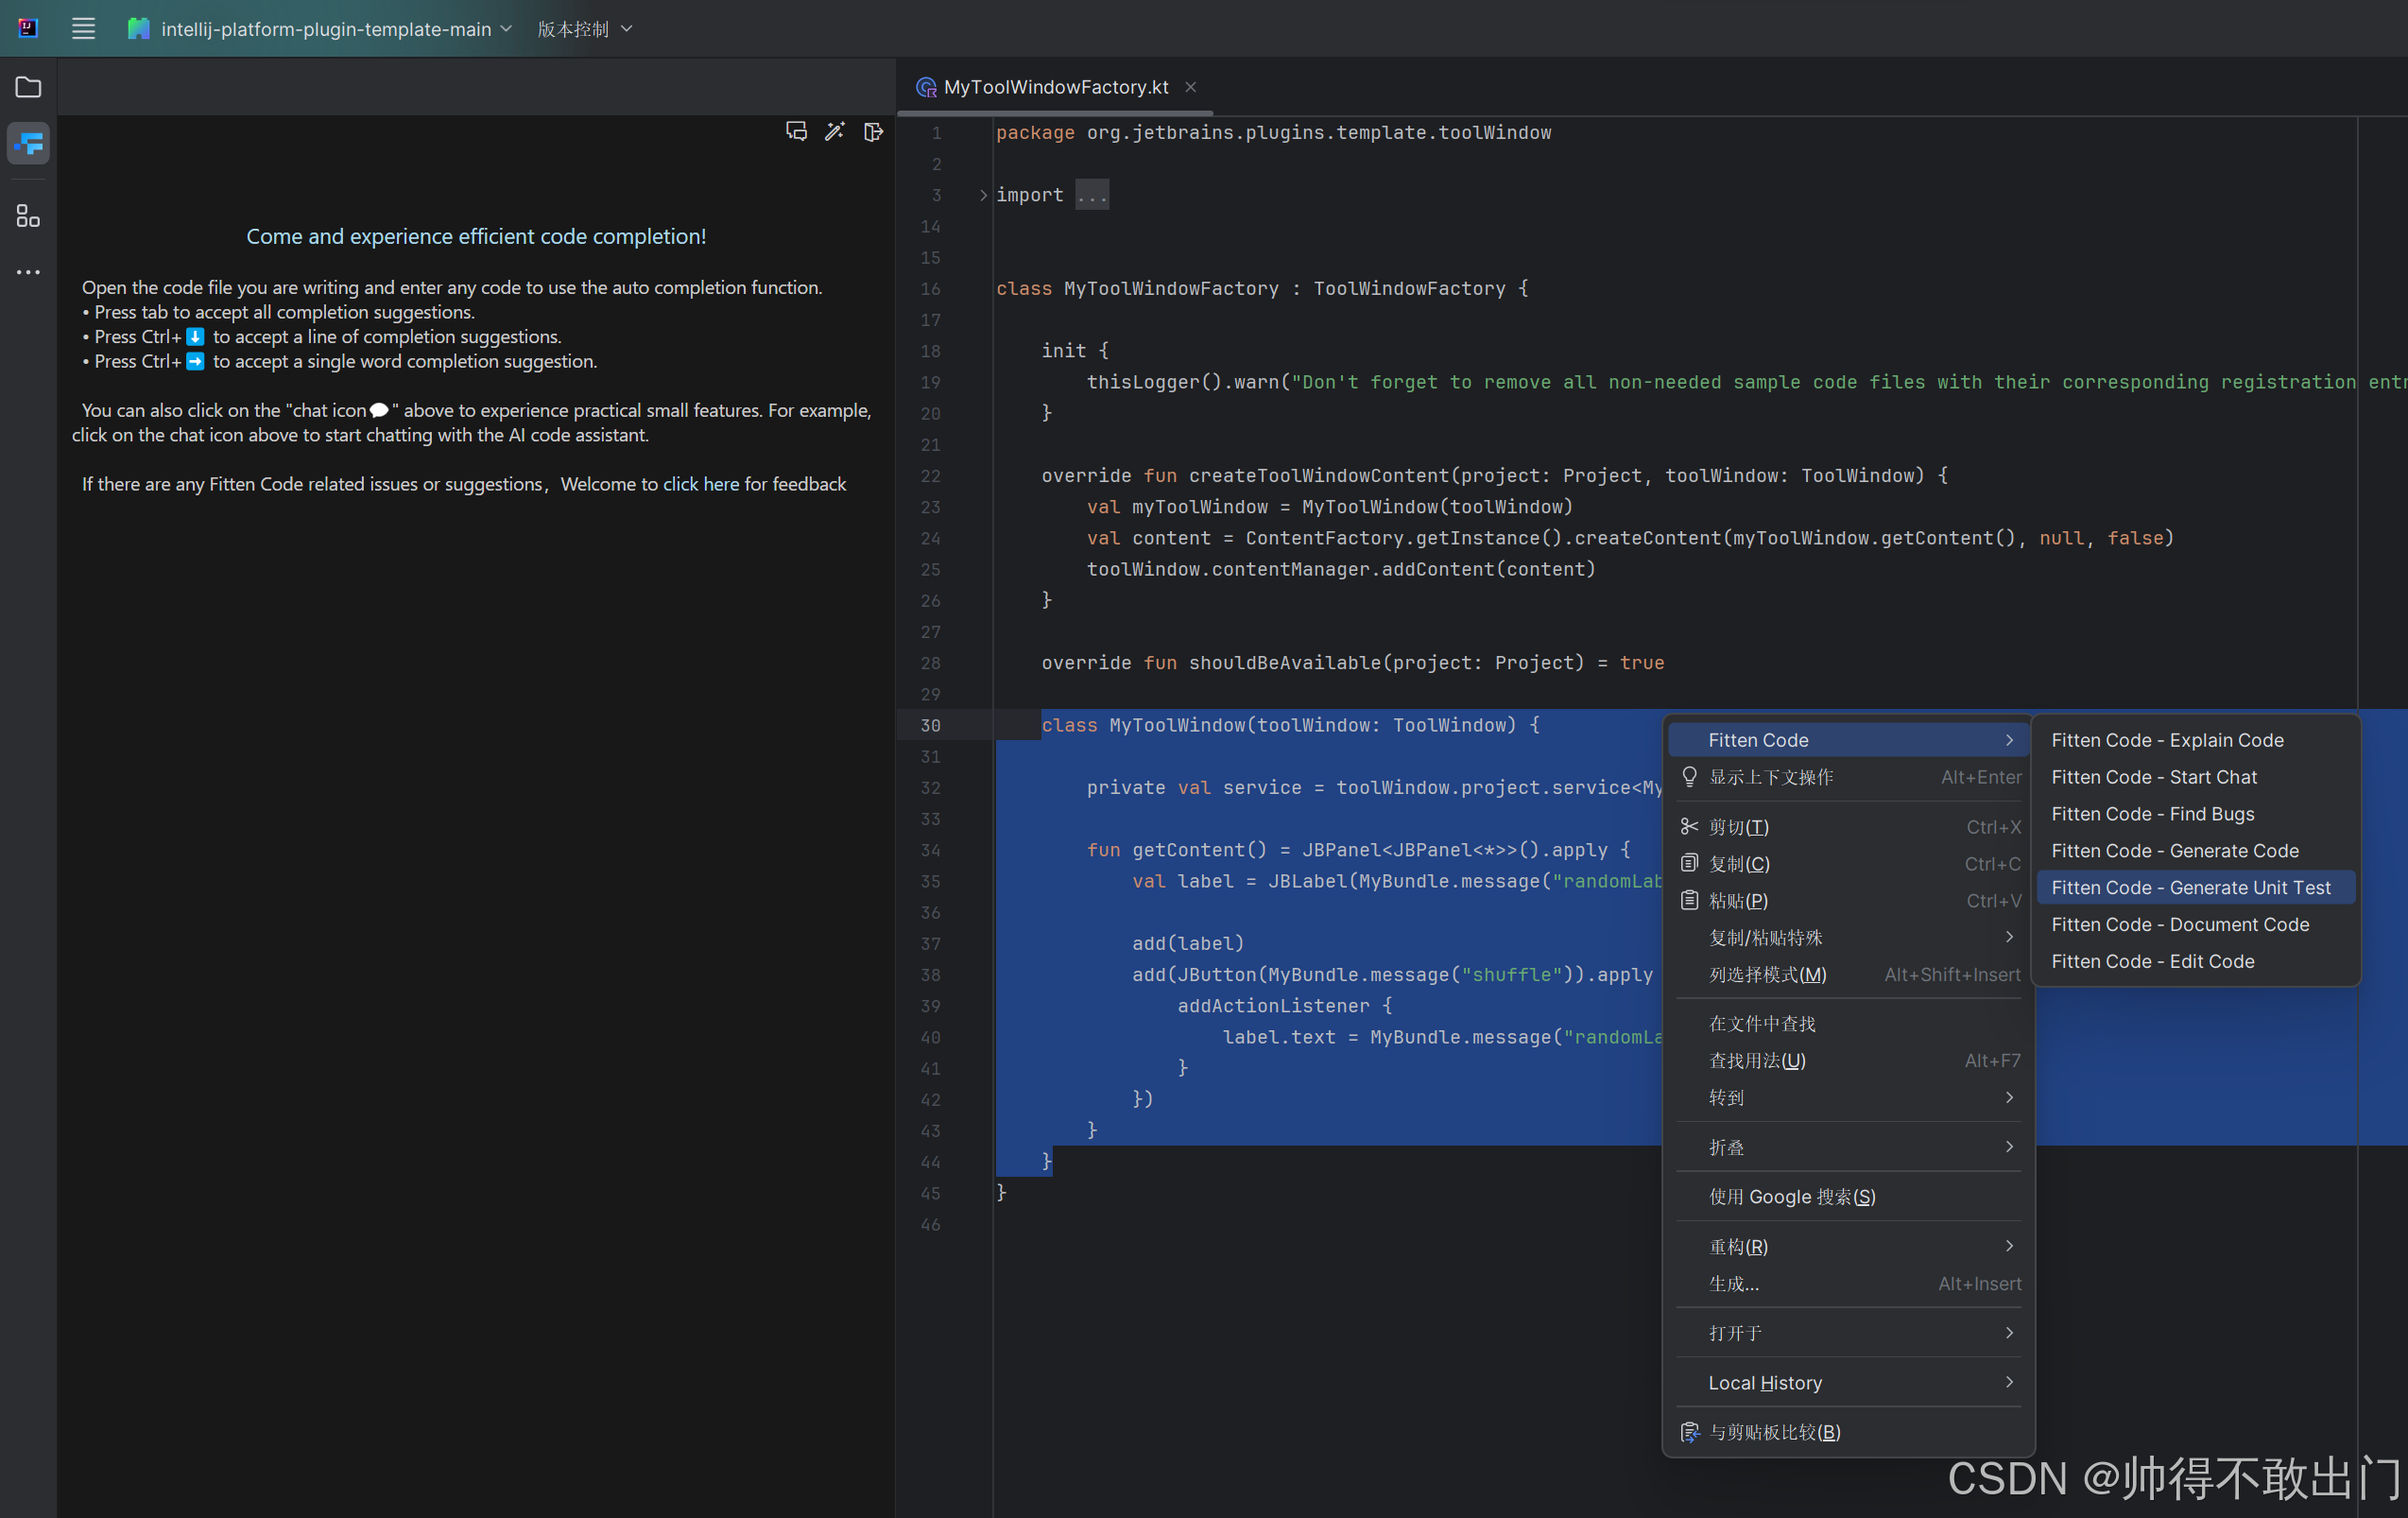
Task: Click the chat icon in Fitten panel
Action: [x=796, y=131]
